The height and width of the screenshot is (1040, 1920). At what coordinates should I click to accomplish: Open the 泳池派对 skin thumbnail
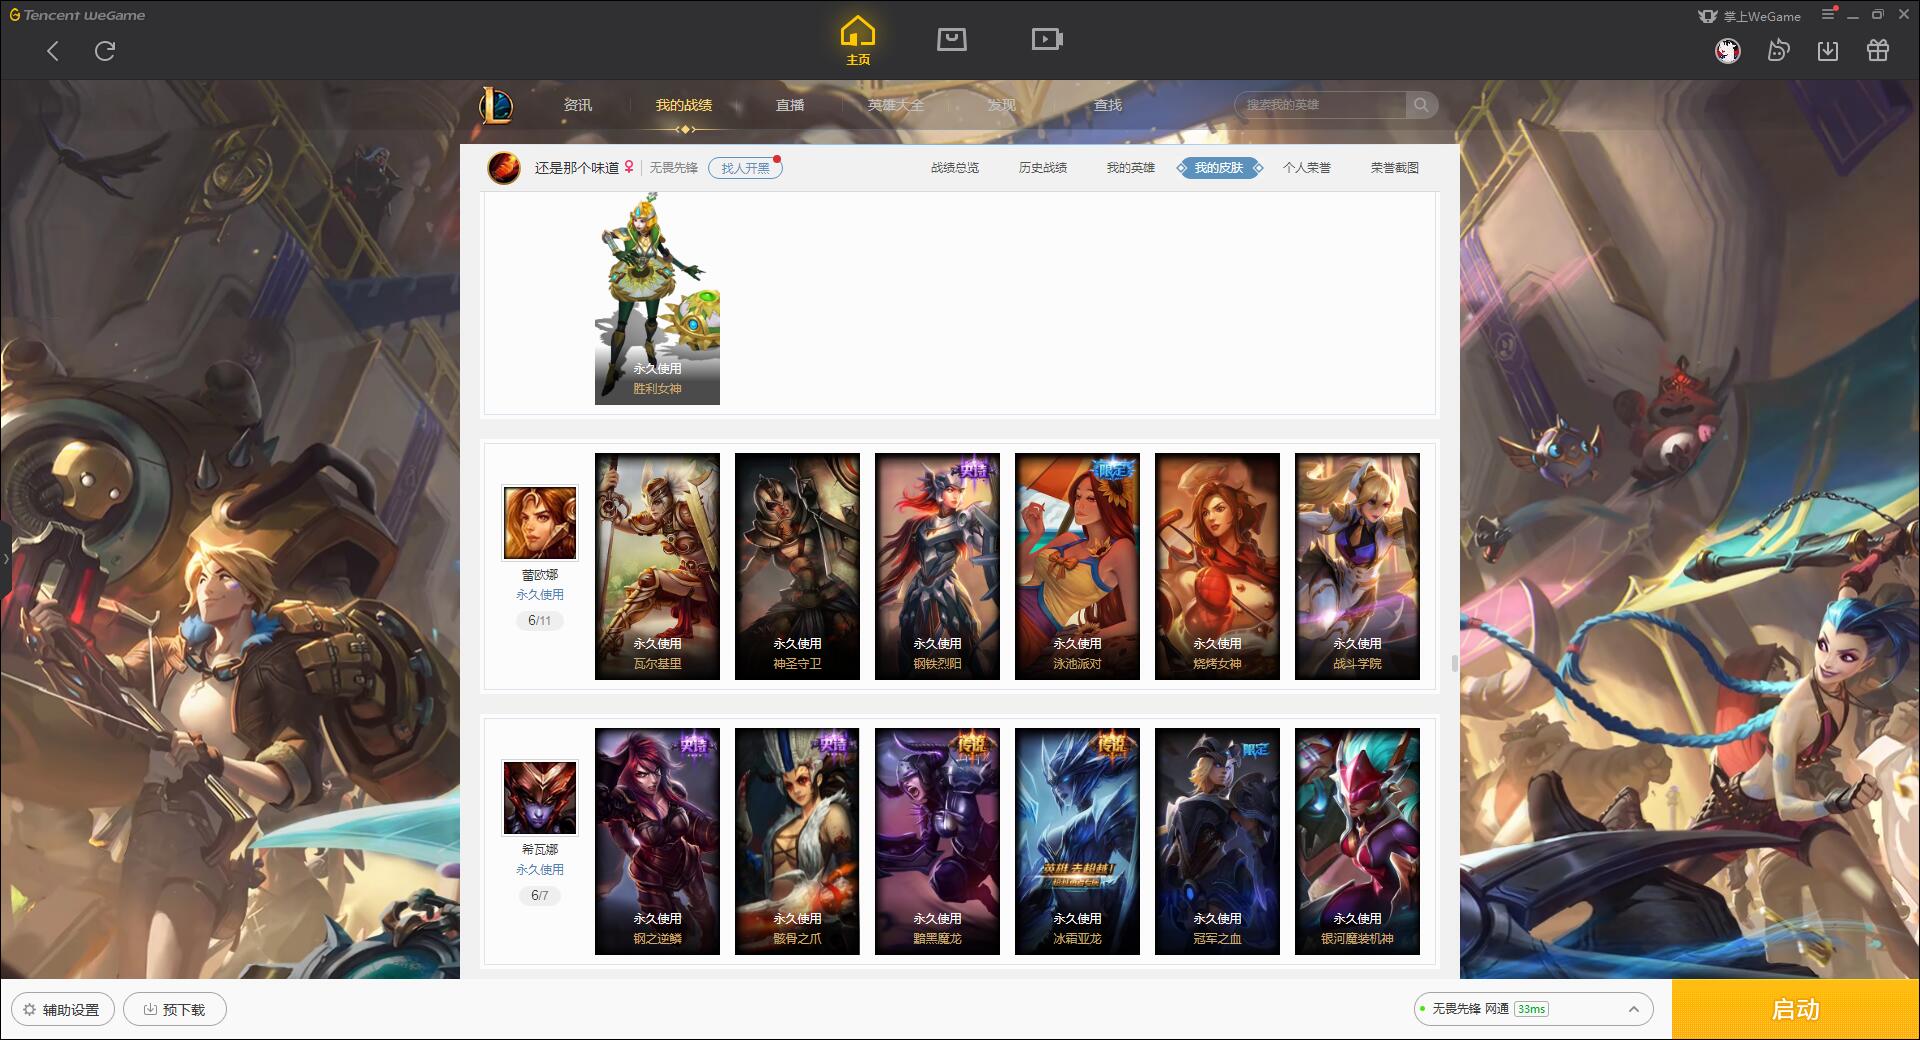[x=1077, y=567]
